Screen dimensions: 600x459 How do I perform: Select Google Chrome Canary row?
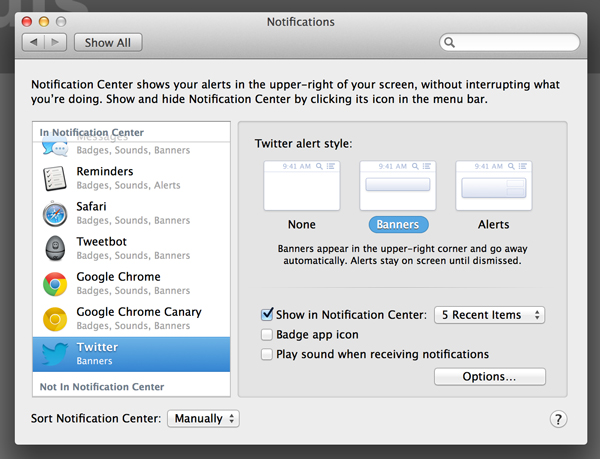131,319
